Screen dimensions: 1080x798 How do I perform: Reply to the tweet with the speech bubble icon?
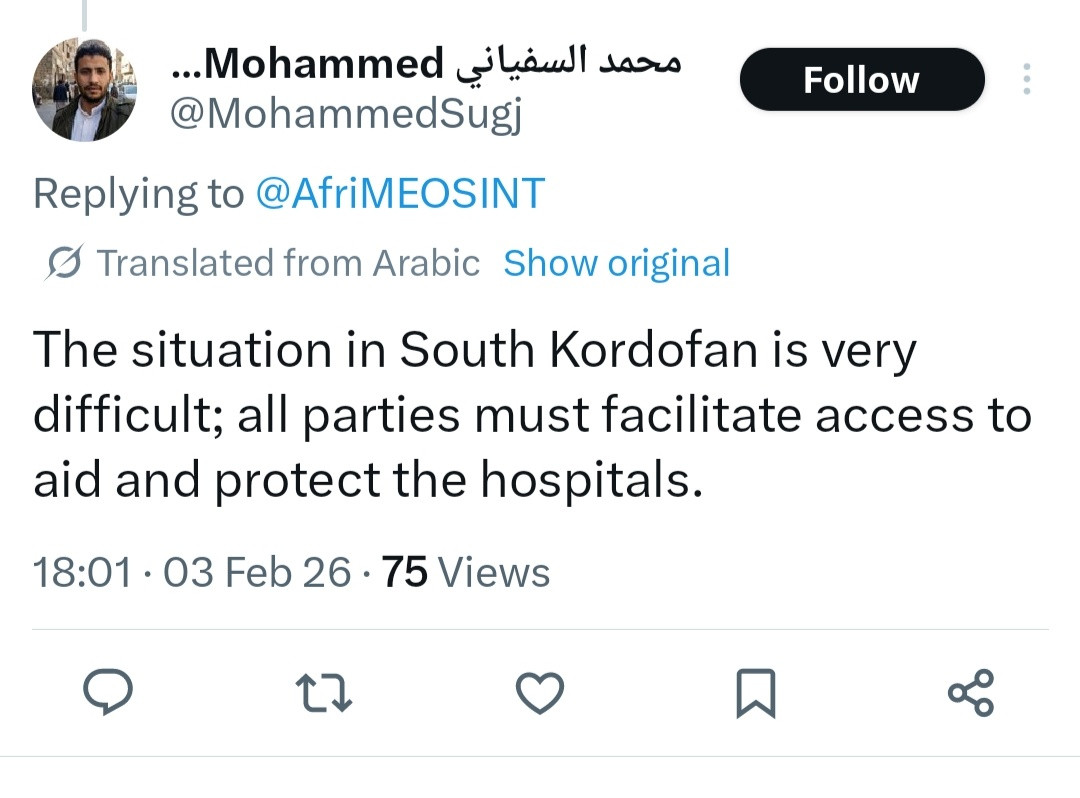coord(108,692)
